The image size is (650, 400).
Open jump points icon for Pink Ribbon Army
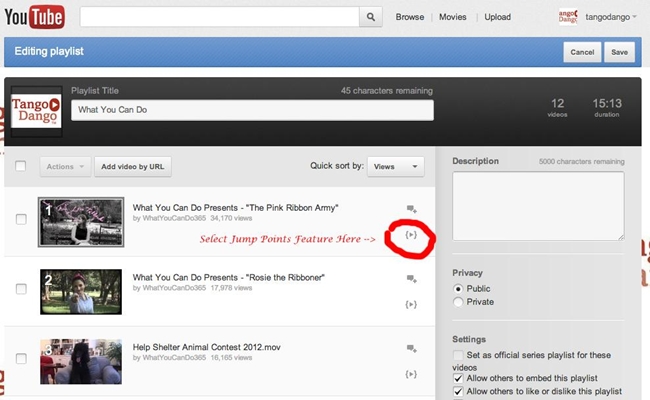click(x=411, y=235)
